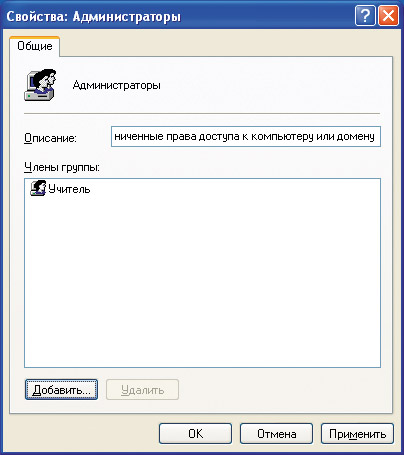Cancel the dialog with the Отмена button

click(276, 434)
